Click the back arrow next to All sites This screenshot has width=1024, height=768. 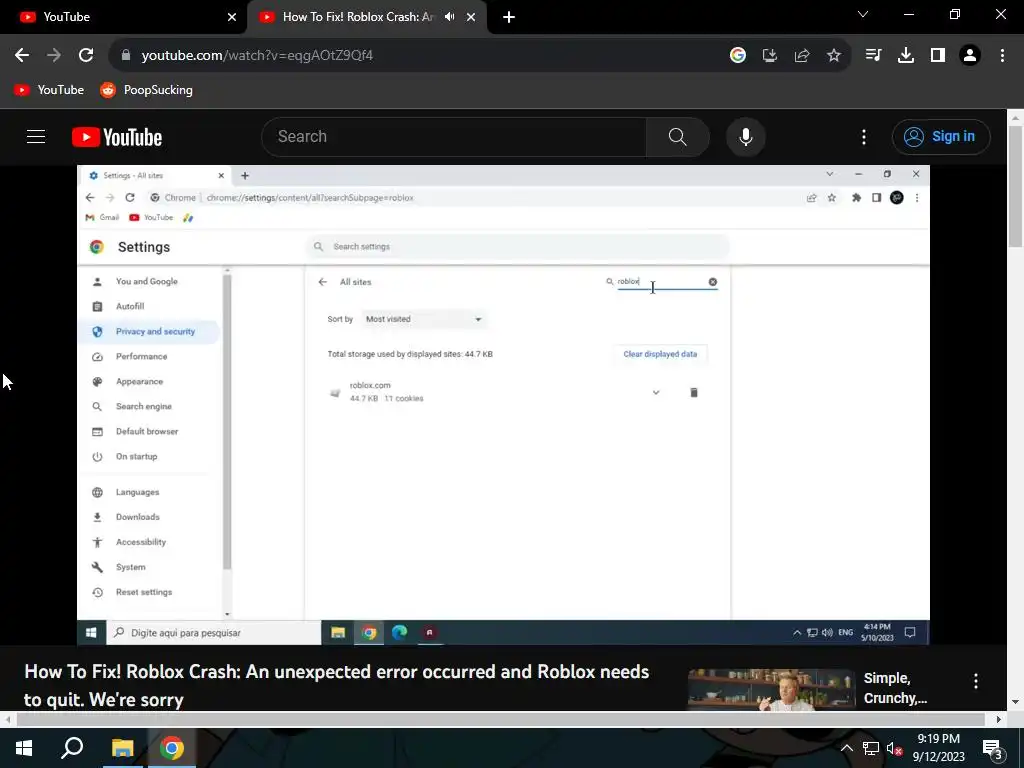point(323,282)
